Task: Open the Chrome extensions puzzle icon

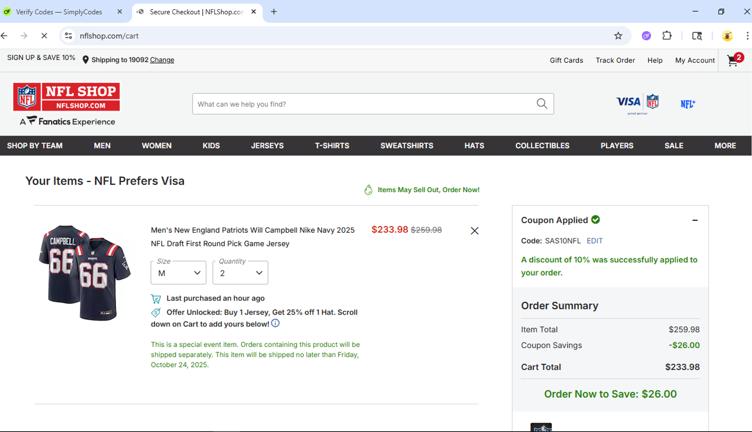Action: pyautogui.click(x=667, y=35)
